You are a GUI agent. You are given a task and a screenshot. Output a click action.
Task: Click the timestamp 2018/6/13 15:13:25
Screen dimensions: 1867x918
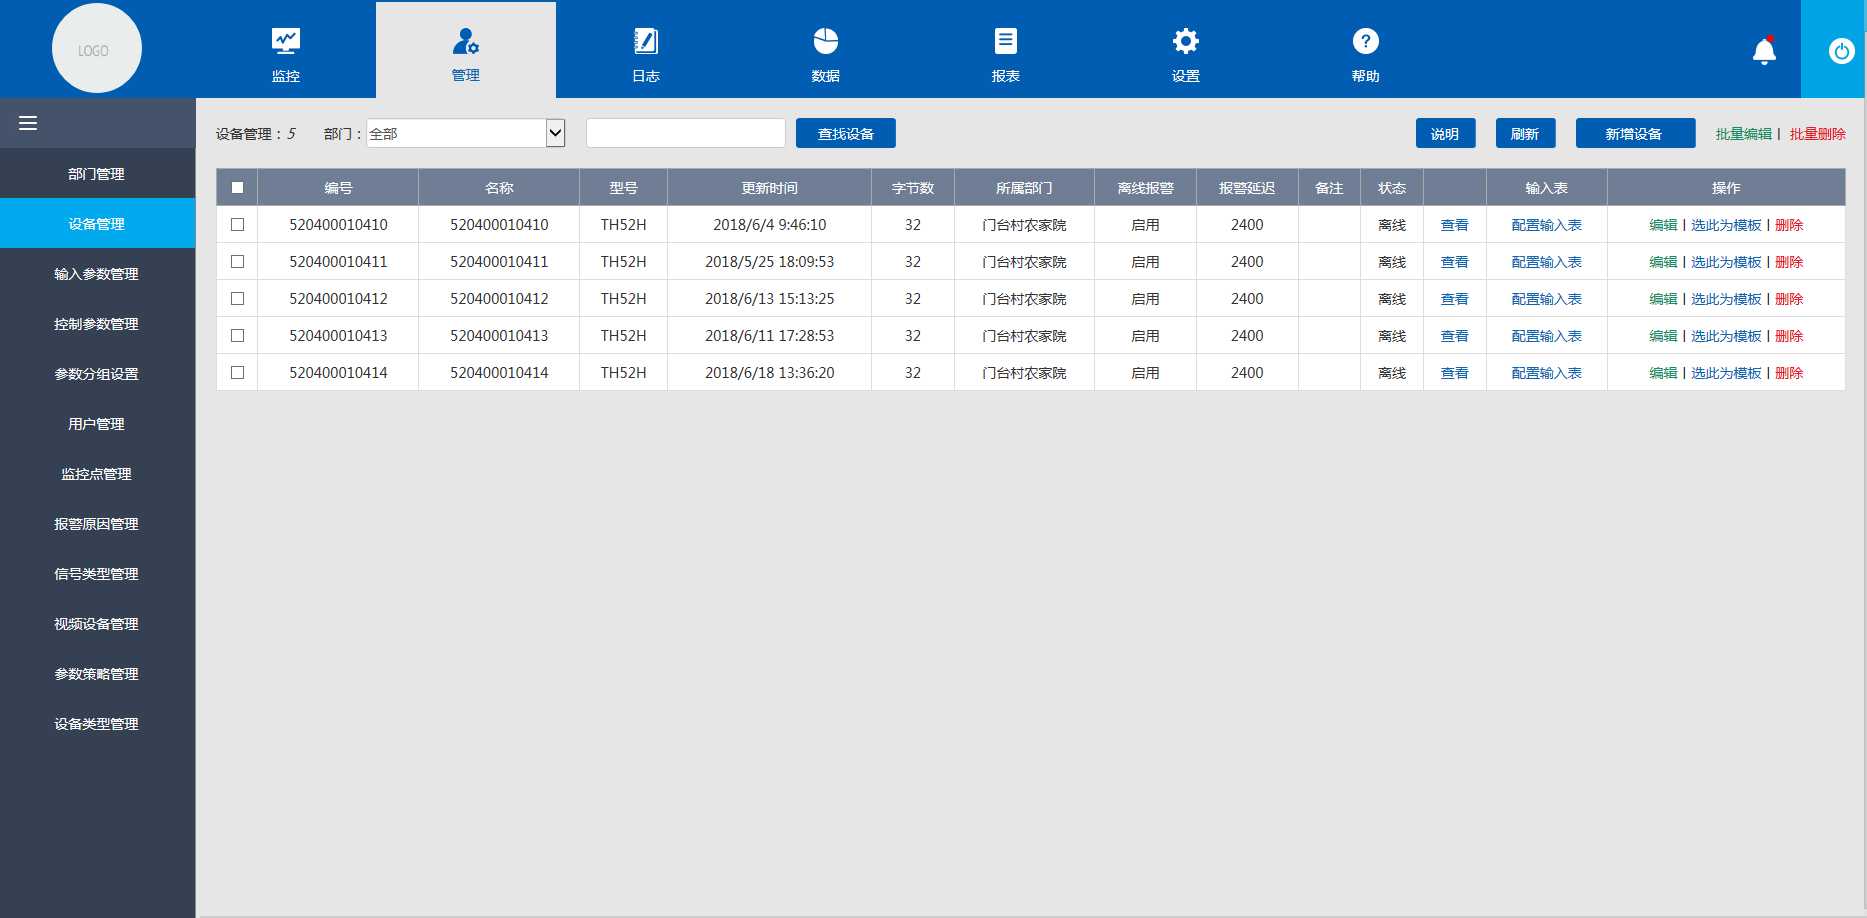(x=770, y=299)
